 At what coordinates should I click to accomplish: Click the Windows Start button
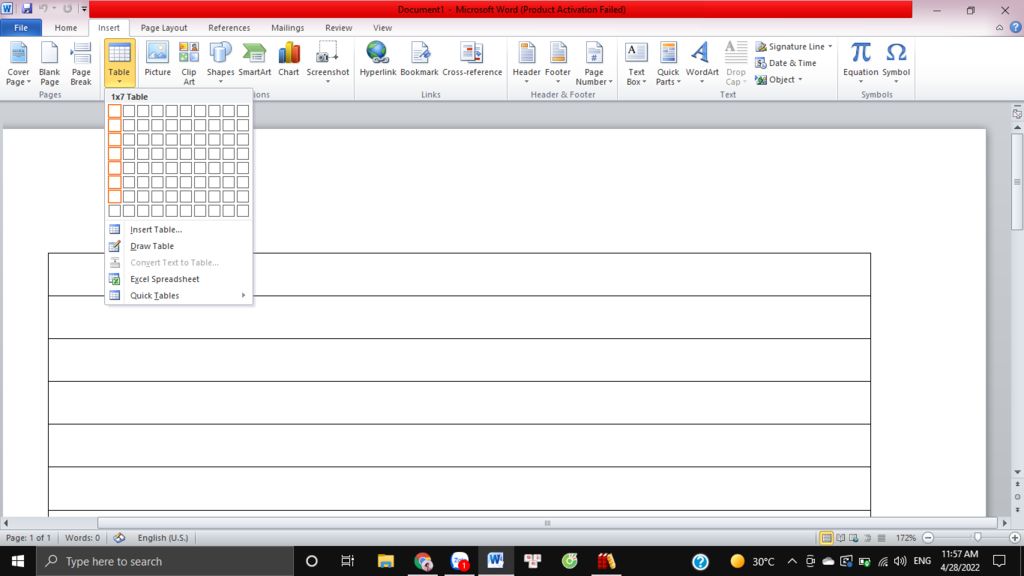[18, 561]
